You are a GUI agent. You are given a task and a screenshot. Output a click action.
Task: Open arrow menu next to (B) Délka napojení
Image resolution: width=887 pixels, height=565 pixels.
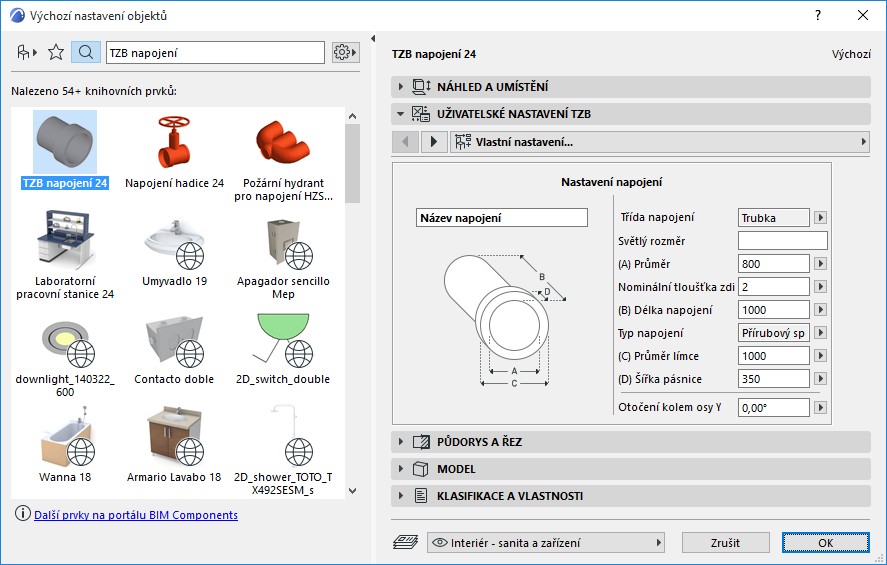click(x=820, y=310)
